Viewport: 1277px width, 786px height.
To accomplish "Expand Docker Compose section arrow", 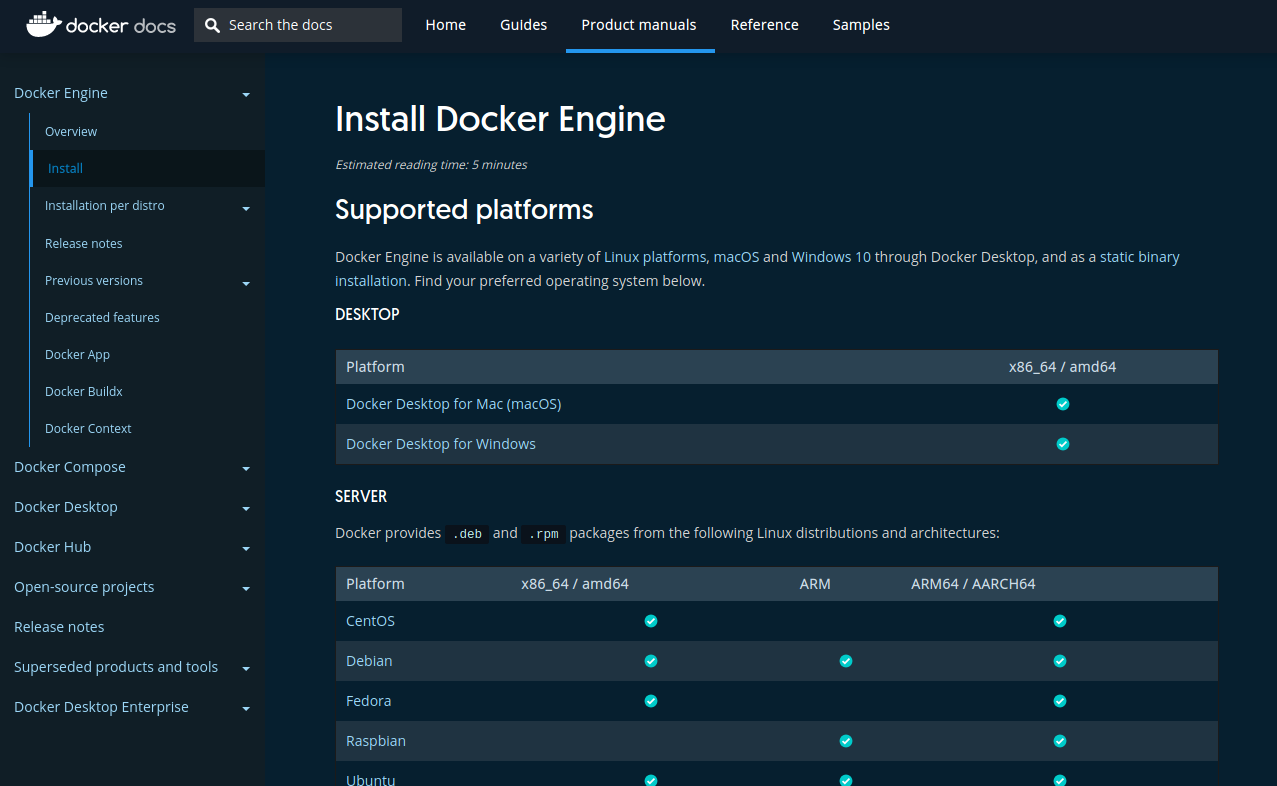I will 246,468.
